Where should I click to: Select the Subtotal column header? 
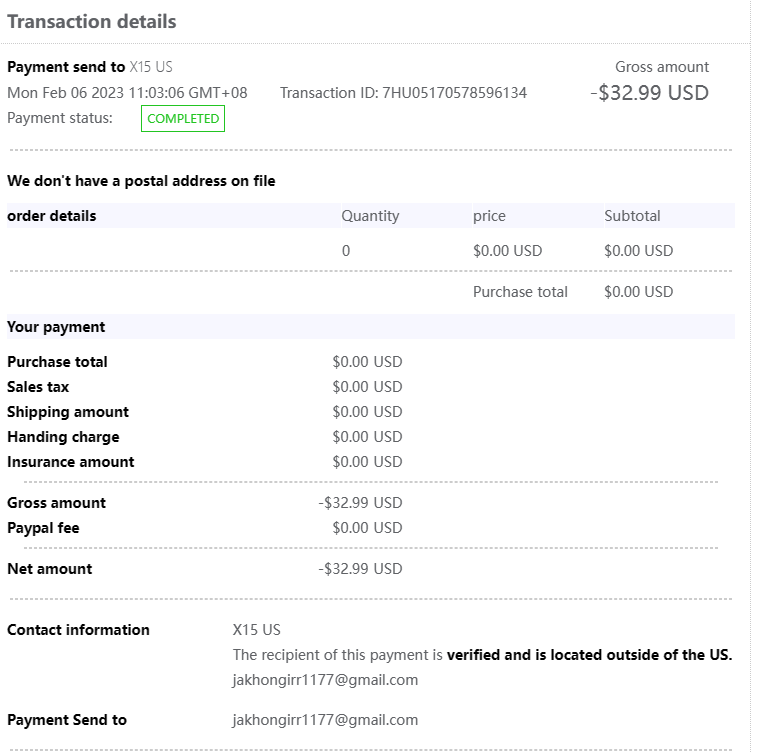[x=632, y=216]
